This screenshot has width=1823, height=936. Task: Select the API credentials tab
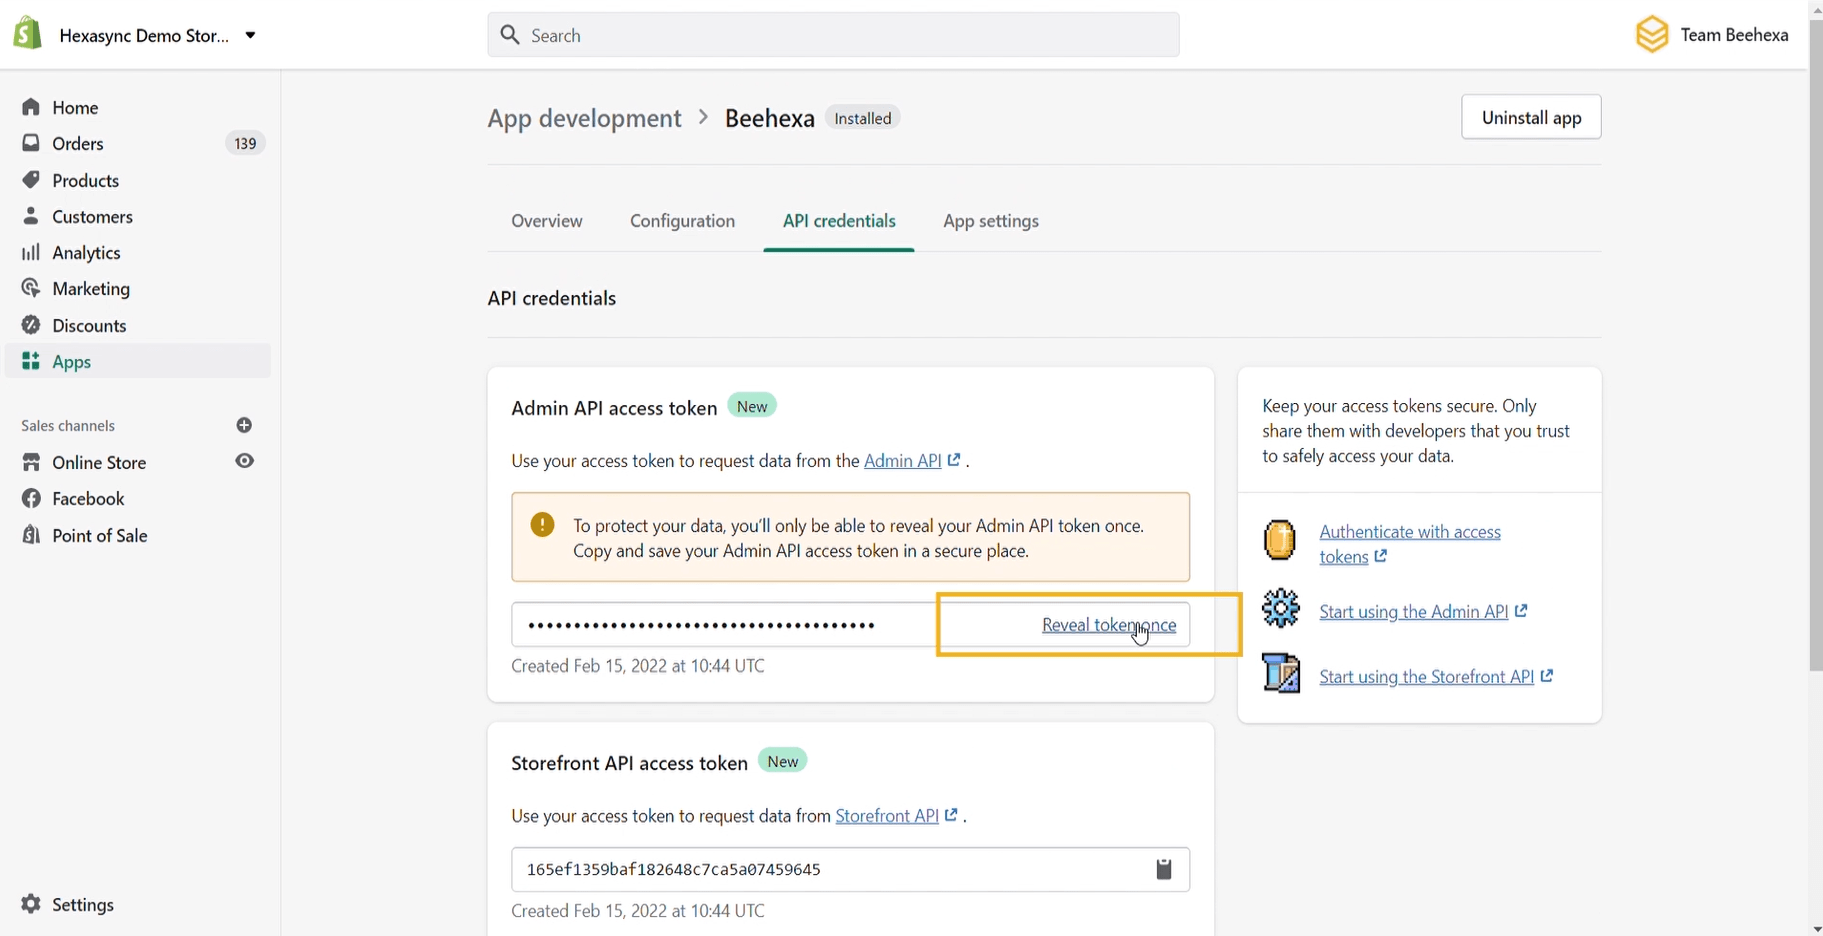tap(839, 221)
